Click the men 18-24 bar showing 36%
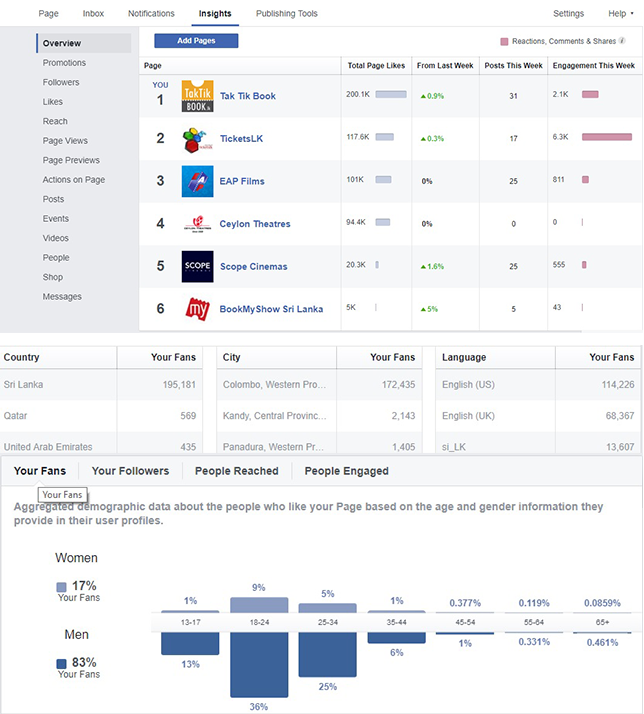 coord(259,665)
